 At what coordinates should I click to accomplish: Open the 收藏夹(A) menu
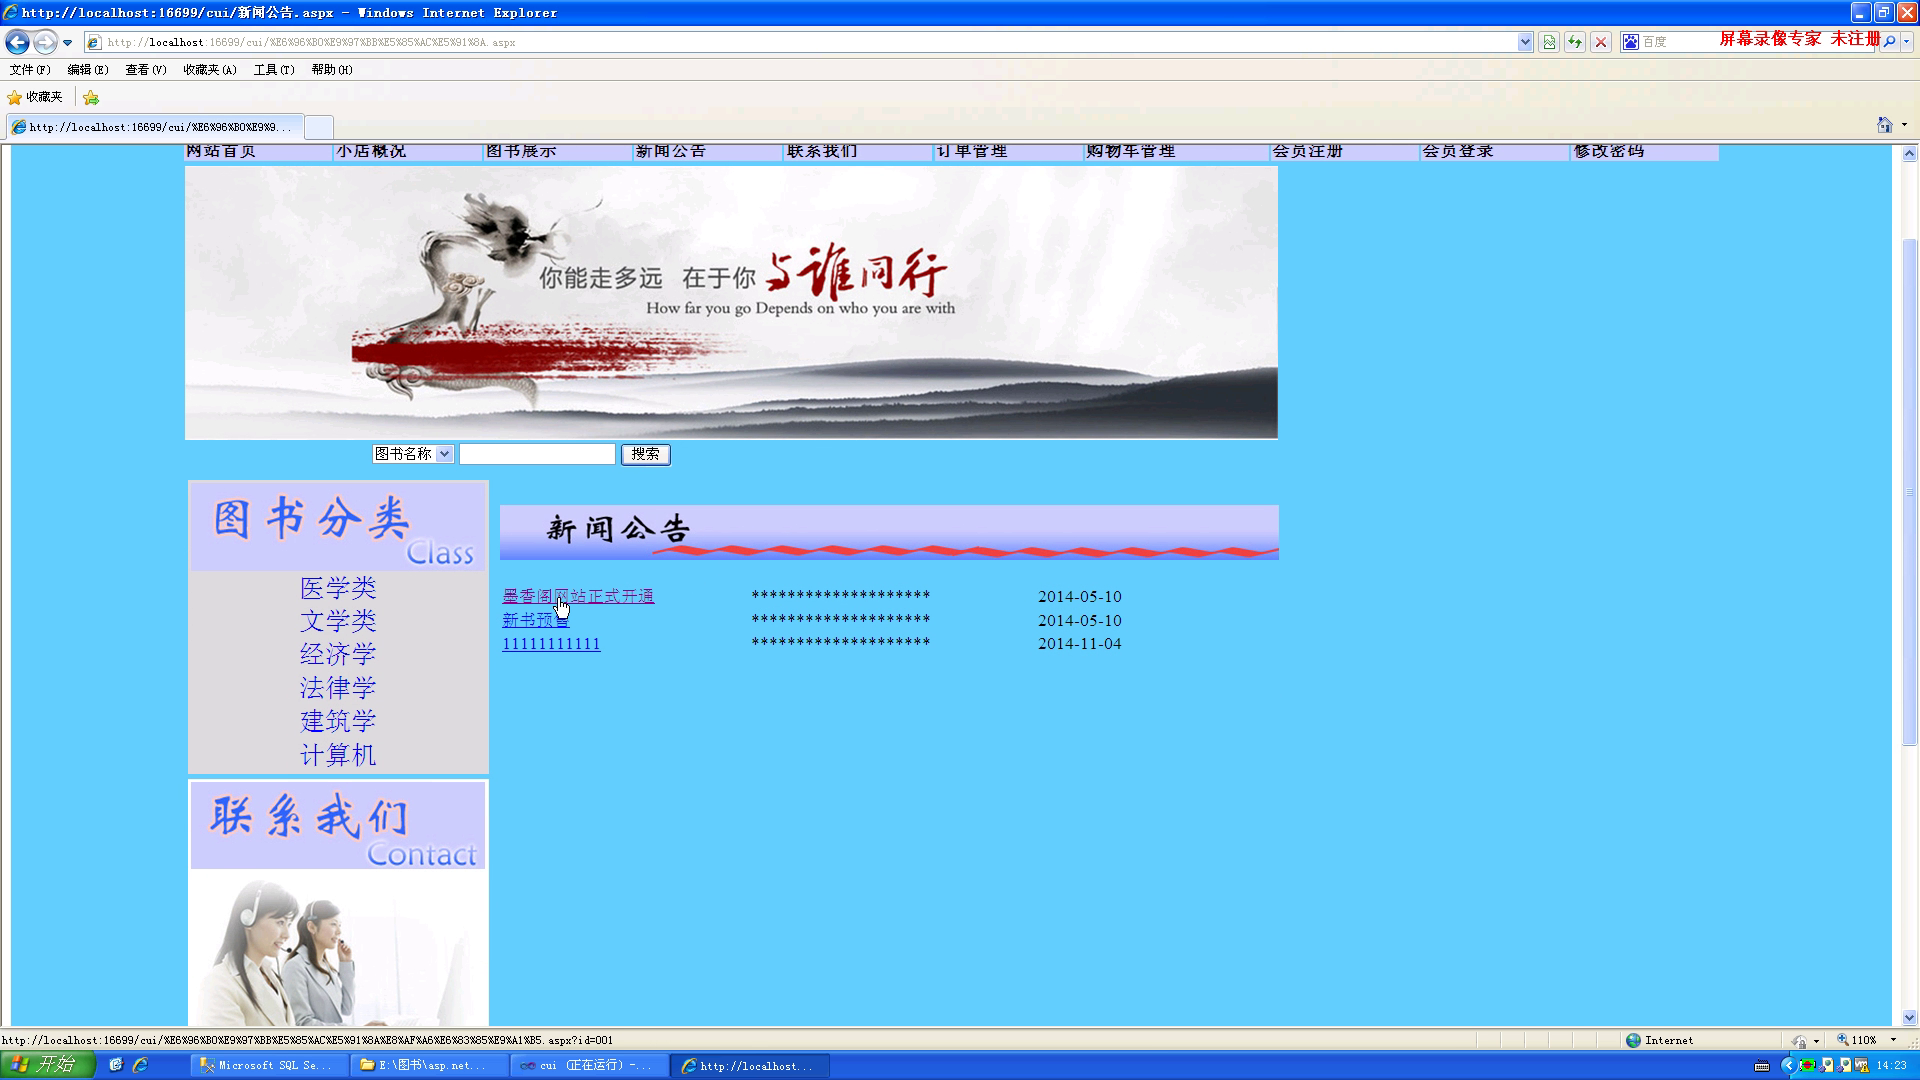[x=210, y=70]
